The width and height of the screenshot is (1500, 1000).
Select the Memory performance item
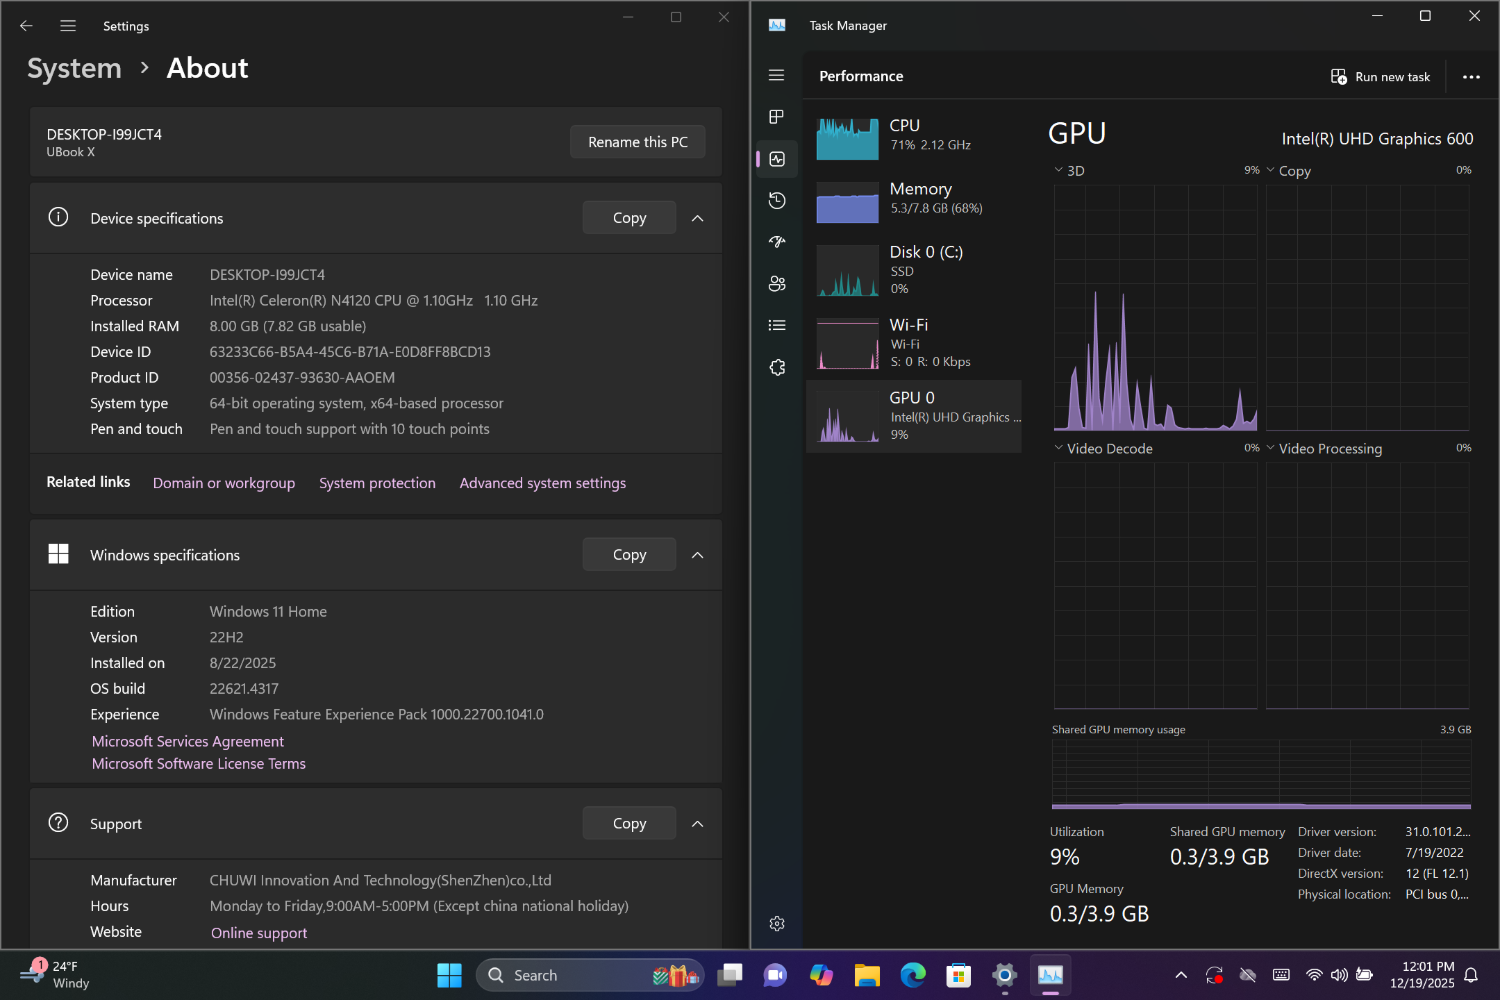(x=913, y=199)
